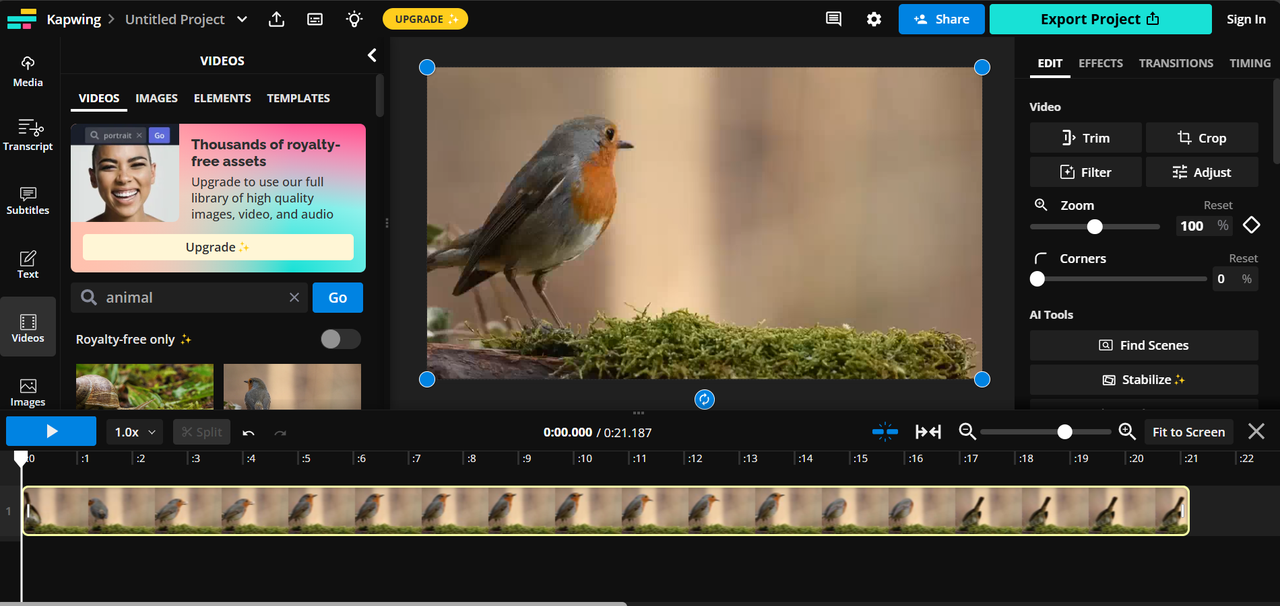
Task: Click the Sign In link
Action: [x=1246, y=19]
